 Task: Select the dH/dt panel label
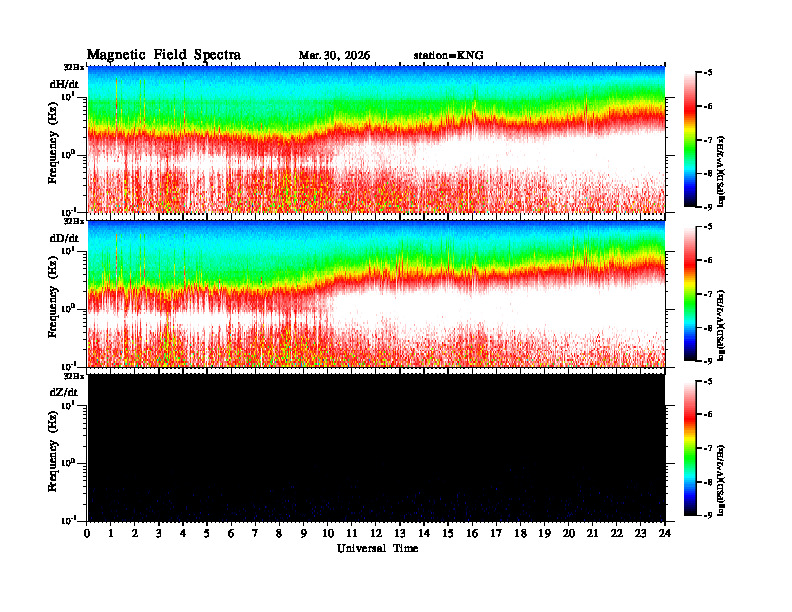tap(64, 84)
